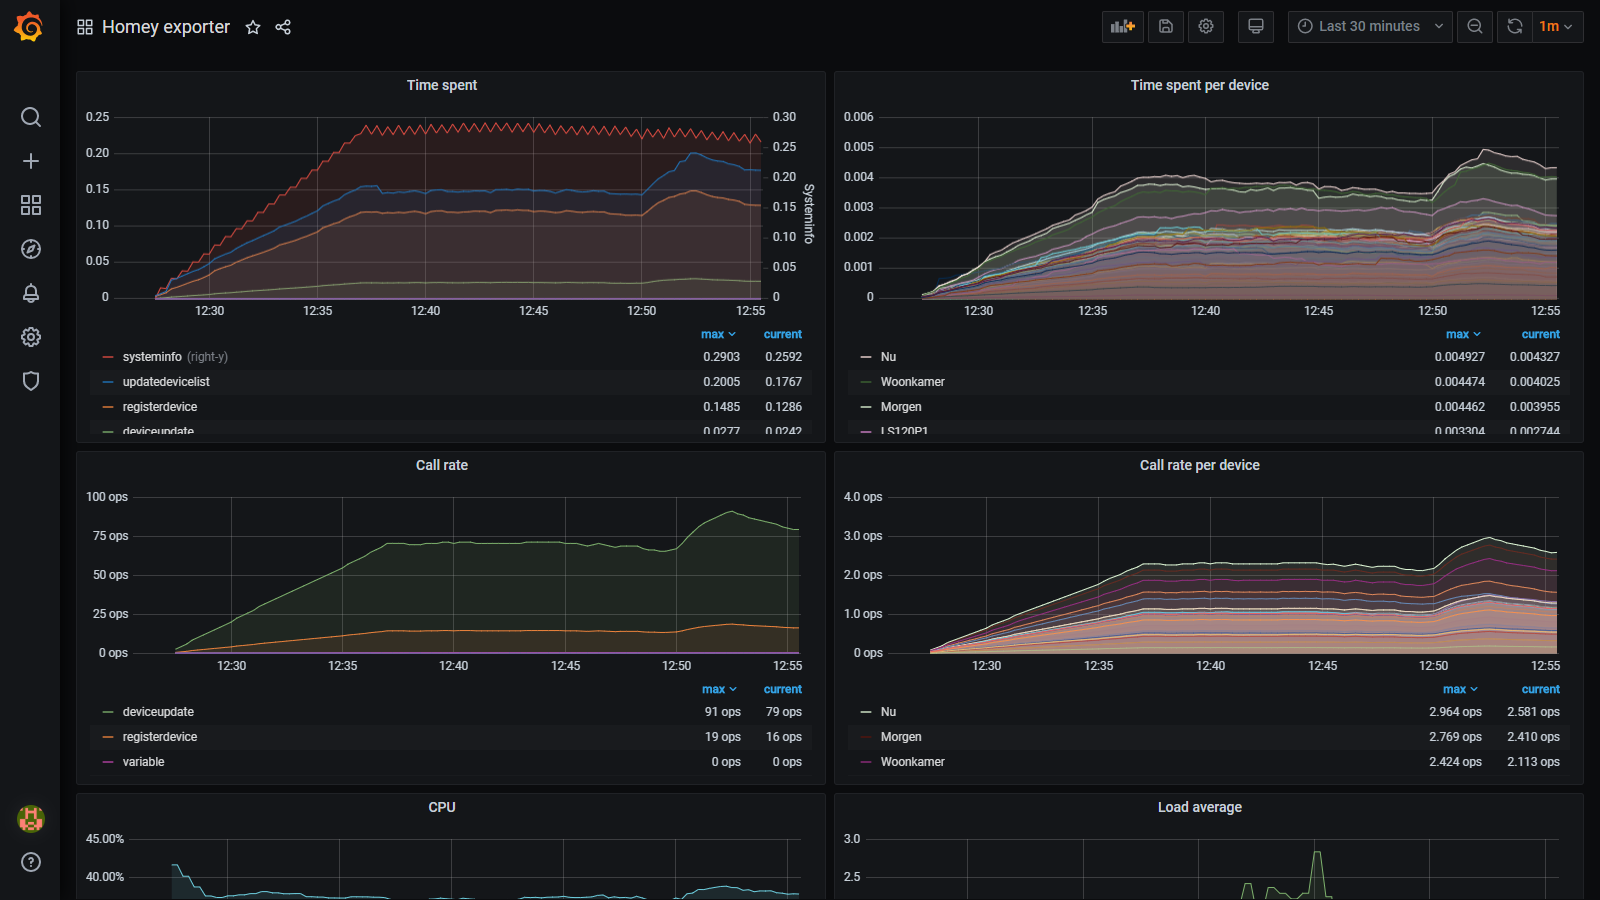The image size is (1600, 900).
Task: Toggle Nu series in Call rate per device
Action: [x=888, y=712]
